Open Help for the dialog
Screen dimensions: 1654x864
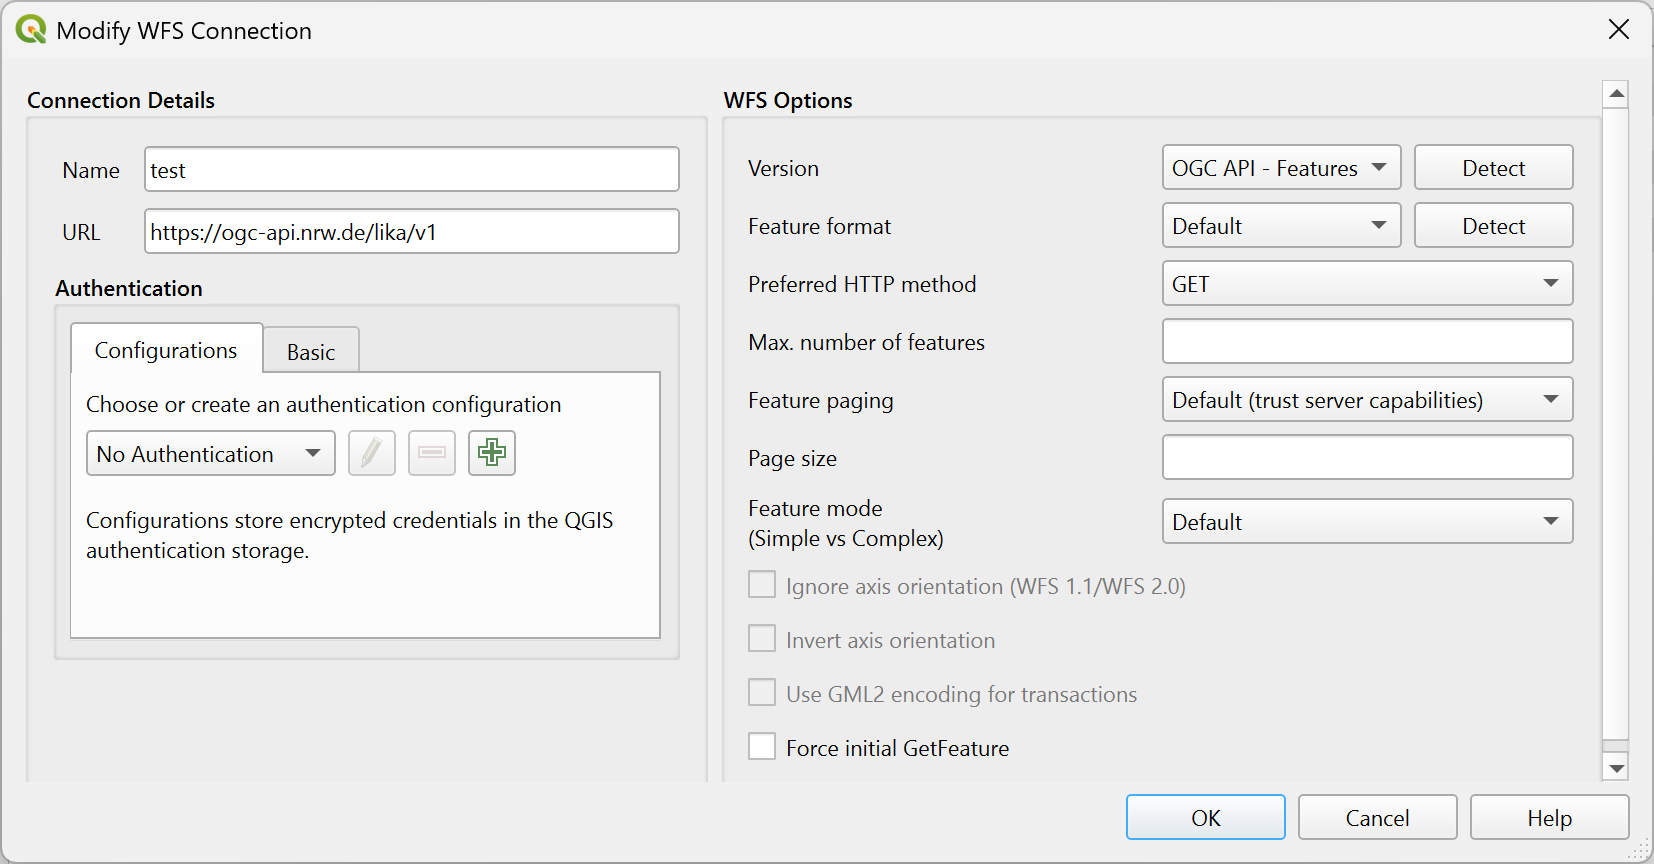click(x=1549, y=818)
